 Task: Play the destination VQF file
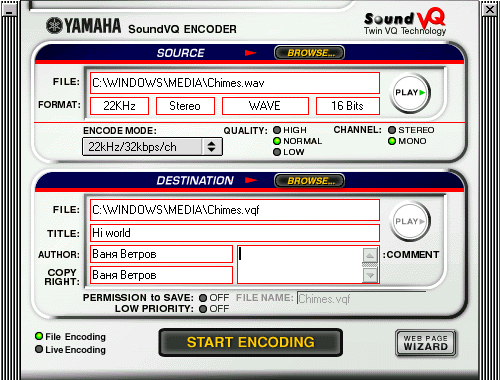[x=410, y=221]
